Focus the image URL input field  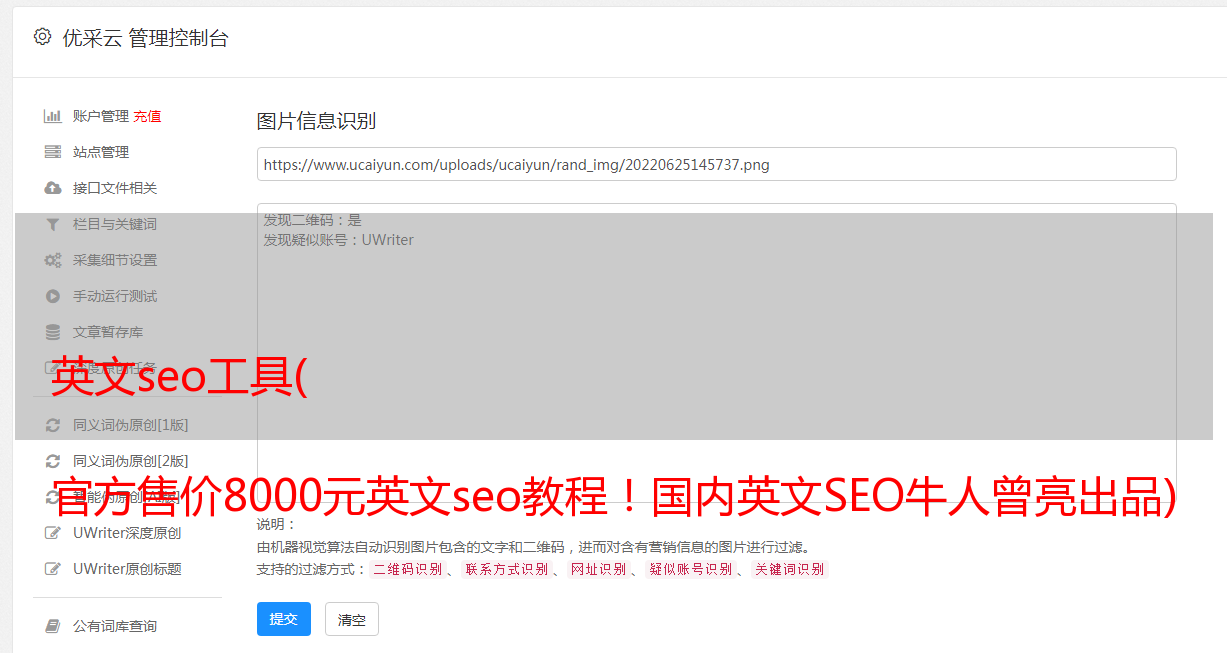[x=716, y=164]
